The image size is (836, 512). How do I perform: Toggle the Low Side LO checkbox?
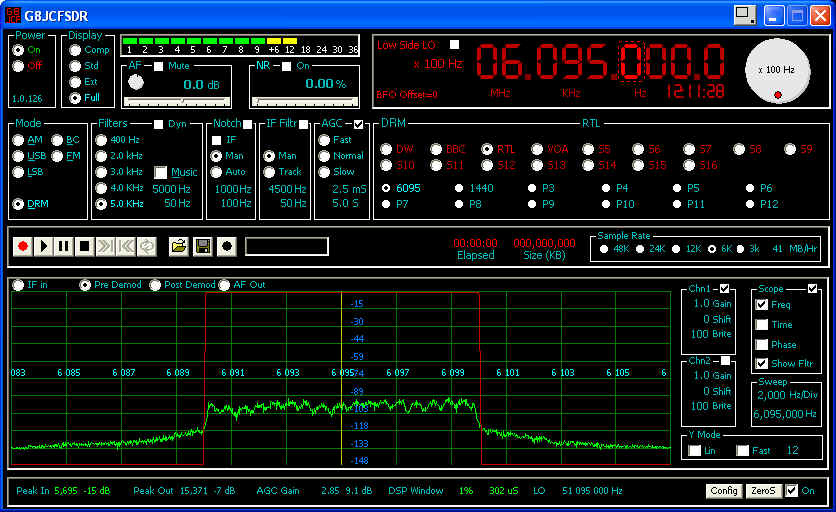pyautogui.click(x=455, y=45)
